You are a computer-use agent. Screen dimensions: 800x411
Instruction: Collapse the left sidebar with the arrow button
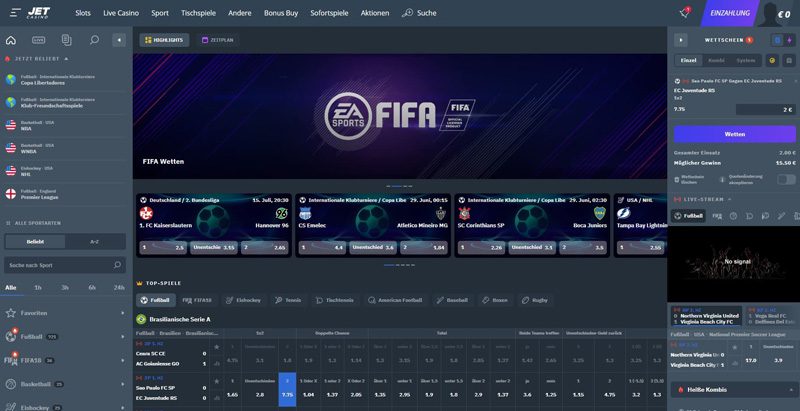tap(119, 40)
